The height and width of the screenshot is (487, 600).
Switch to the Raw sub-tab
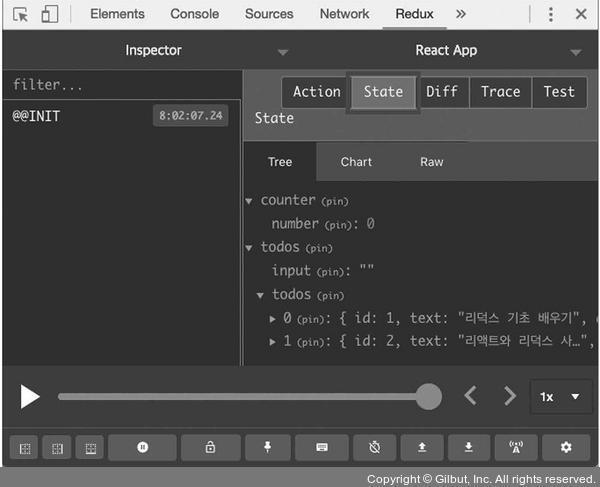pyautogui.click(x=432, y=162)
